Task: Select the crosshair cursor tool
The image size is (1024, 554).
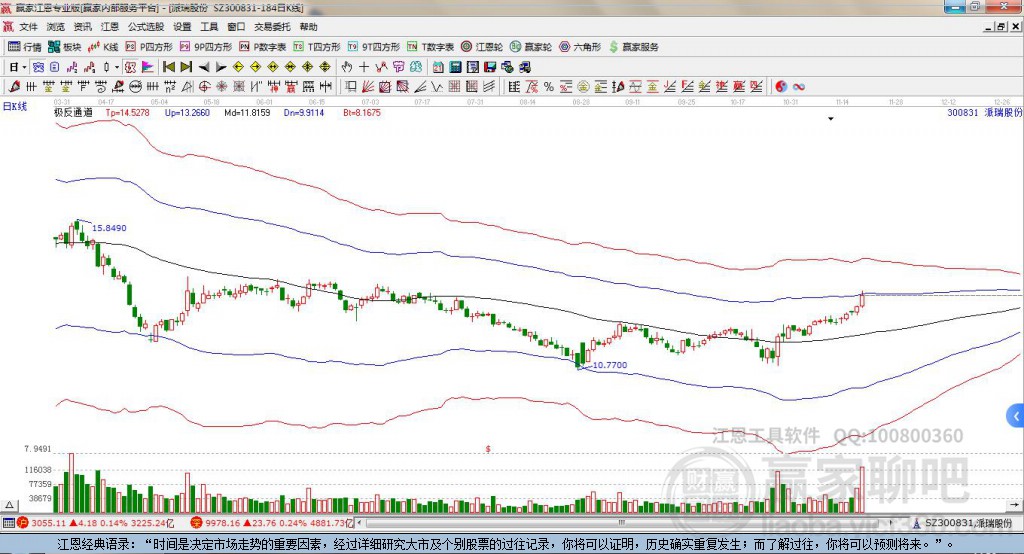Action: tap(364, 67)
